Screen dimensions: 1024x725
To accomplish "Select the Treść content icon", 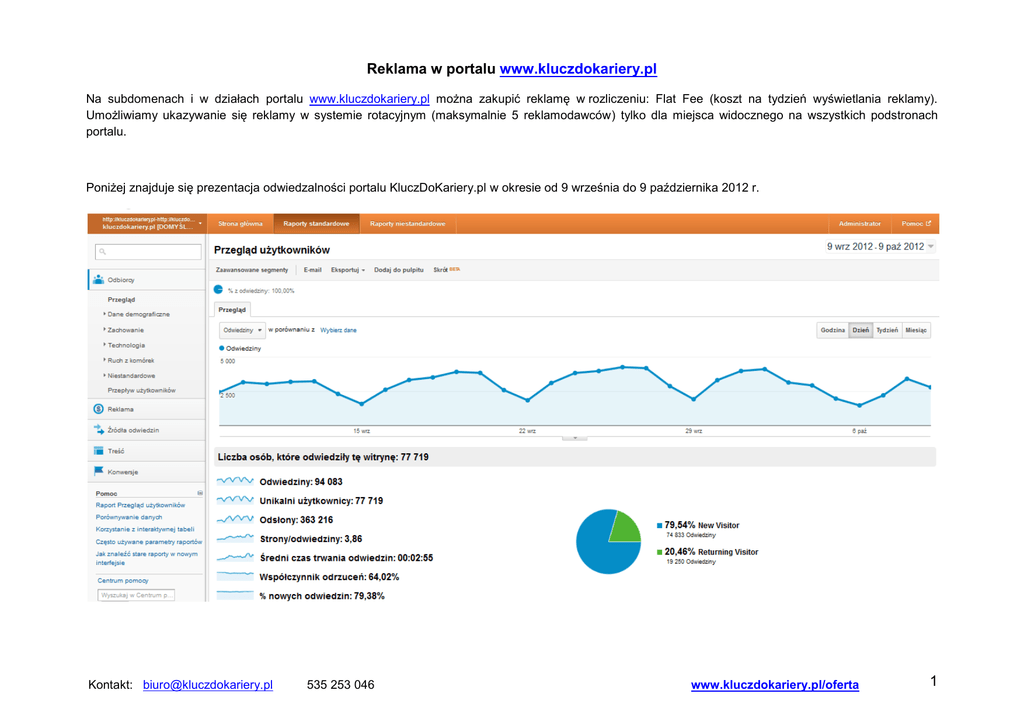I will [x=98, y=451].
